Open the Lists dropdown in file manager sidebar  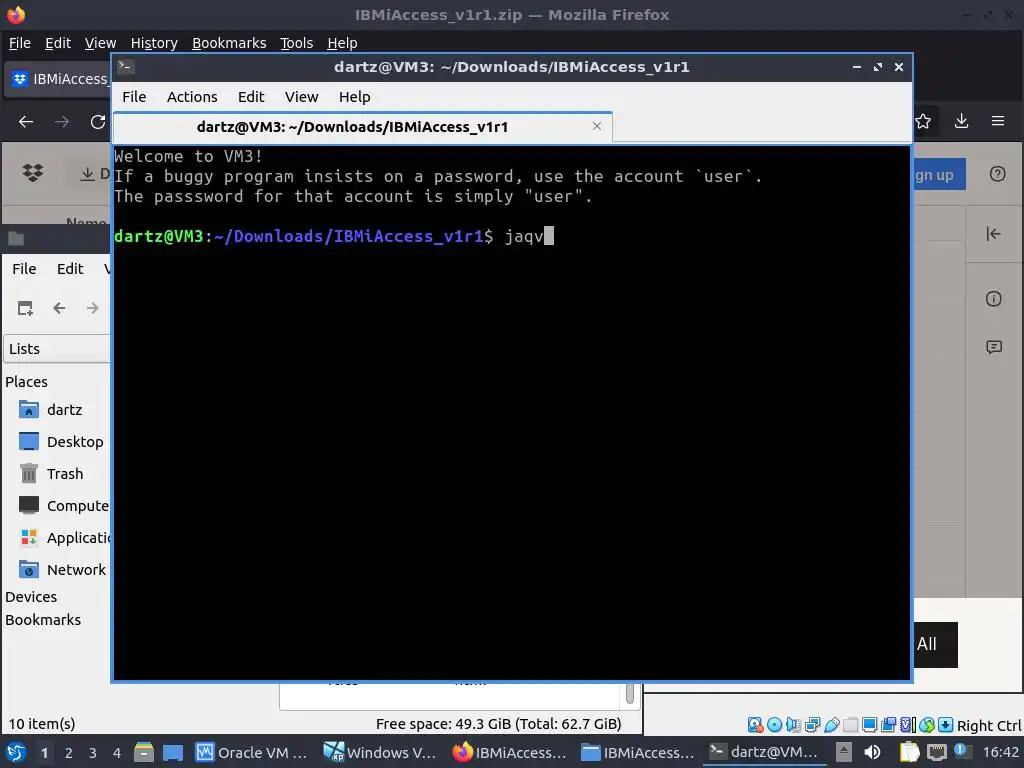coord(57,349)
